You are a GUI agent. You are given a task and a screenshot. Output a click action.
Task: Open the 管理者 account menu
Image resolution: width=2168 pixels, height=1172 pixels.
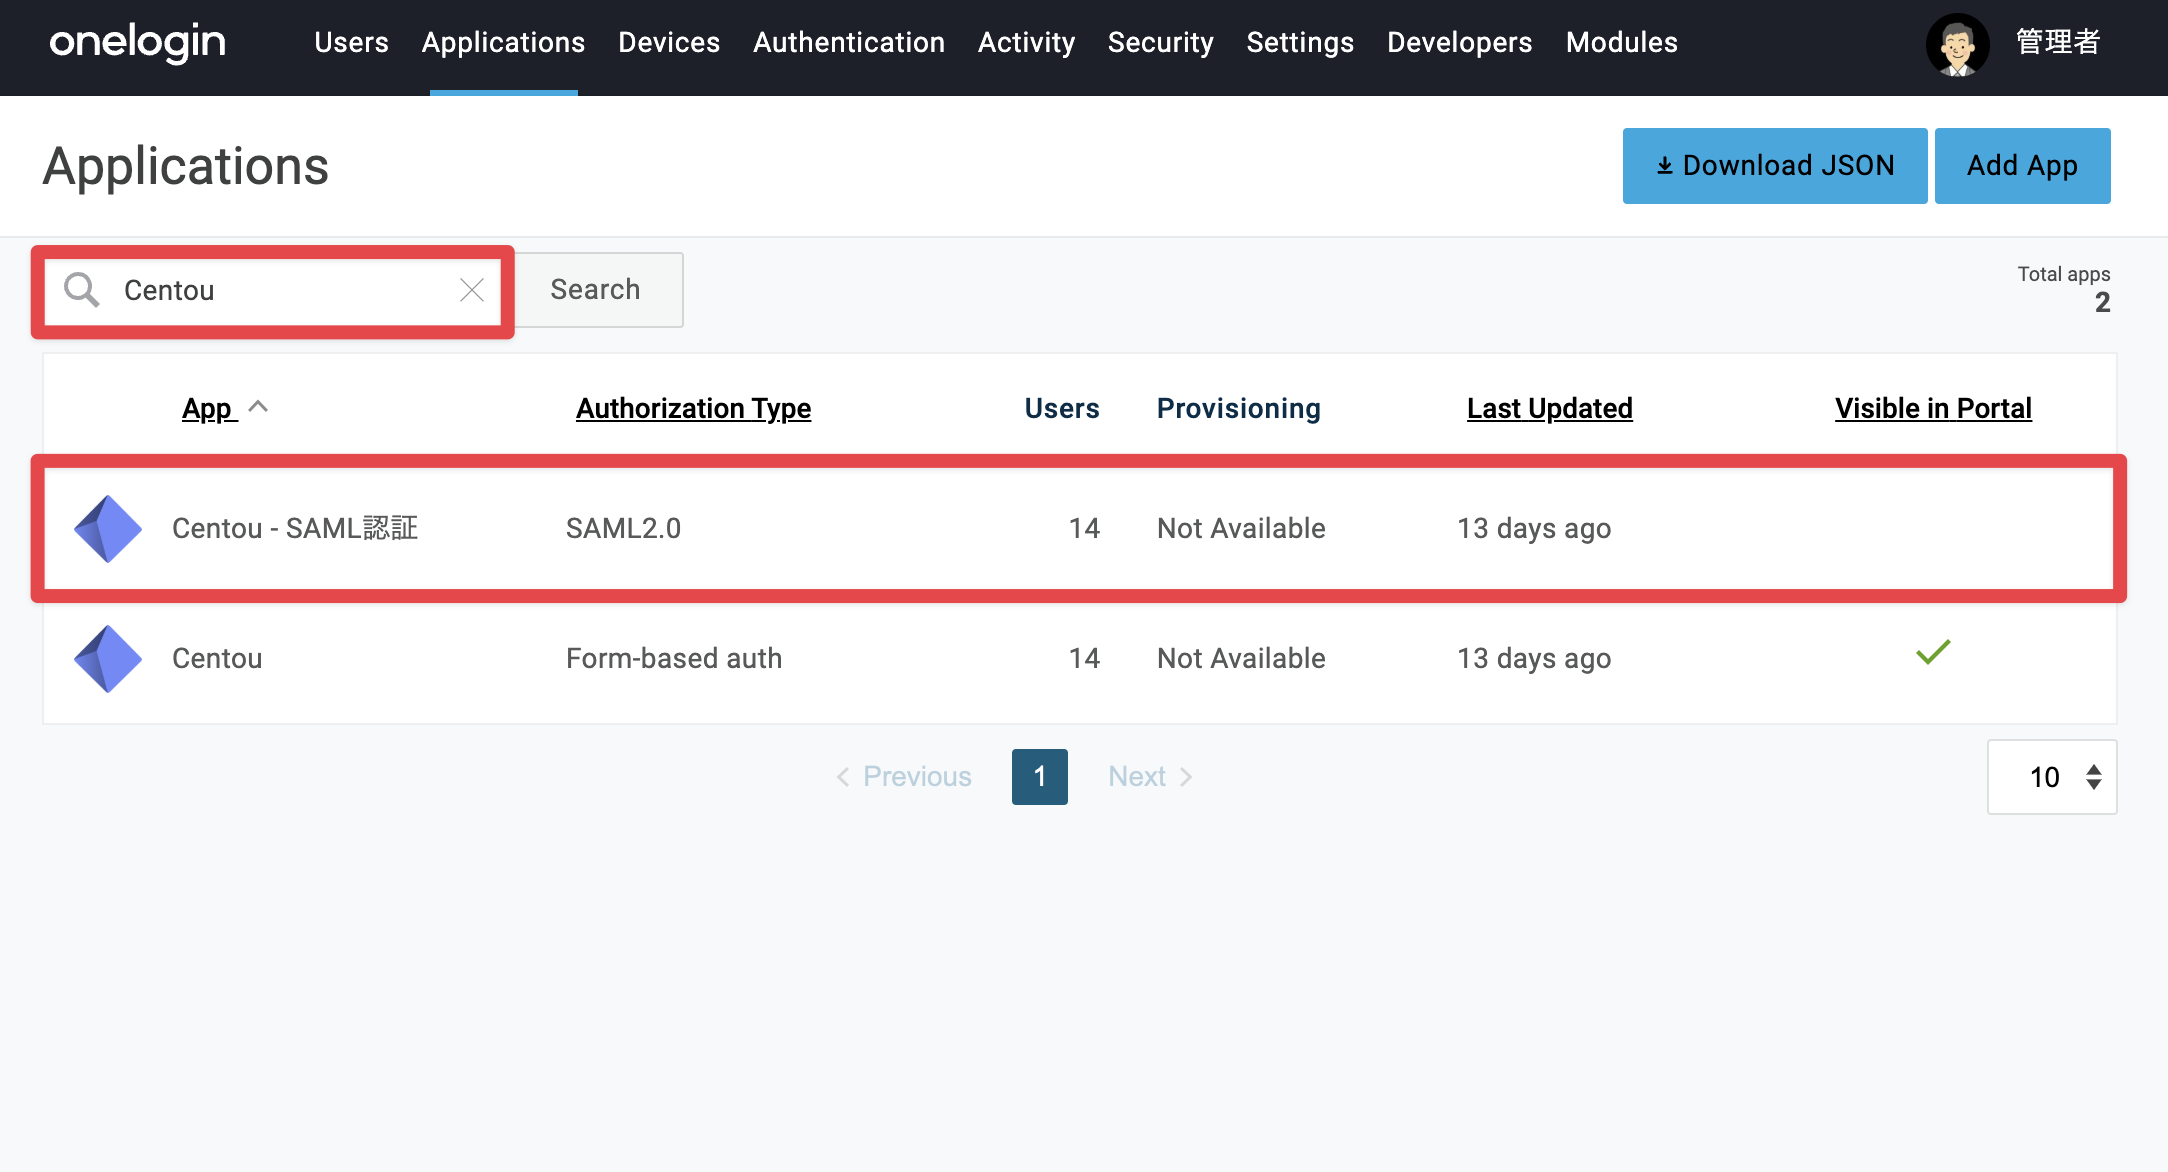(2058, 42)
